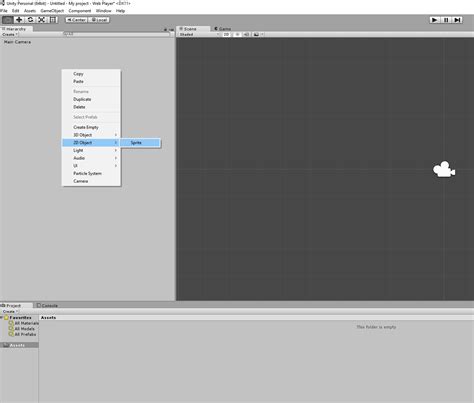Click the Step frame button
This screenshot has height=403, width=474.
point(457,20)
